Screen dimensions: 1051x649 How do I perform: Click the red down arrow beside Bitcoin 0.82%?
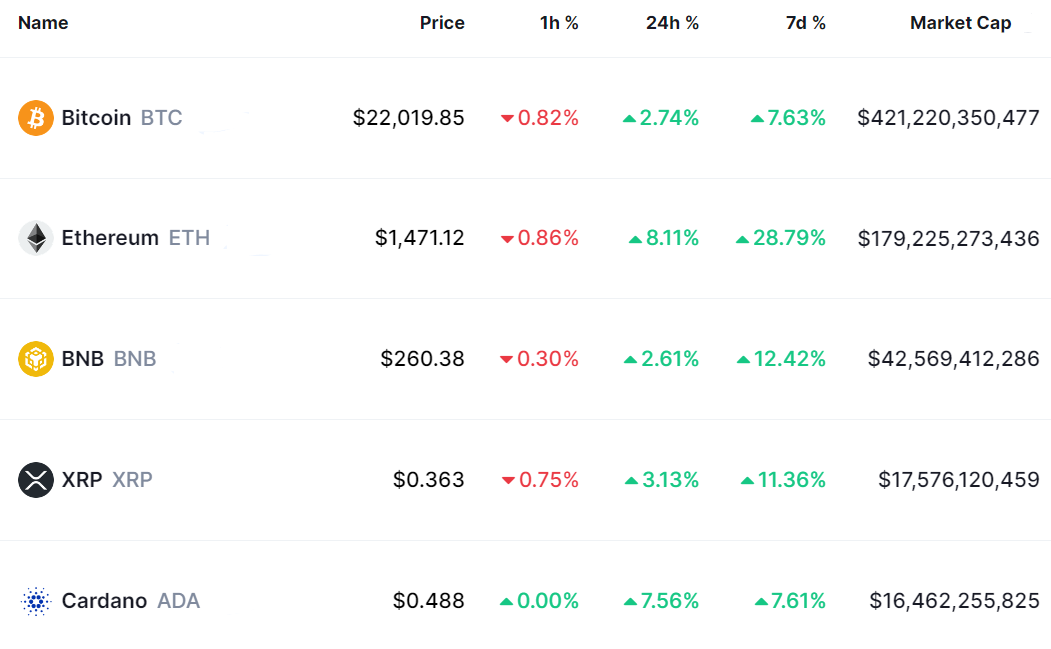point(507,119)
